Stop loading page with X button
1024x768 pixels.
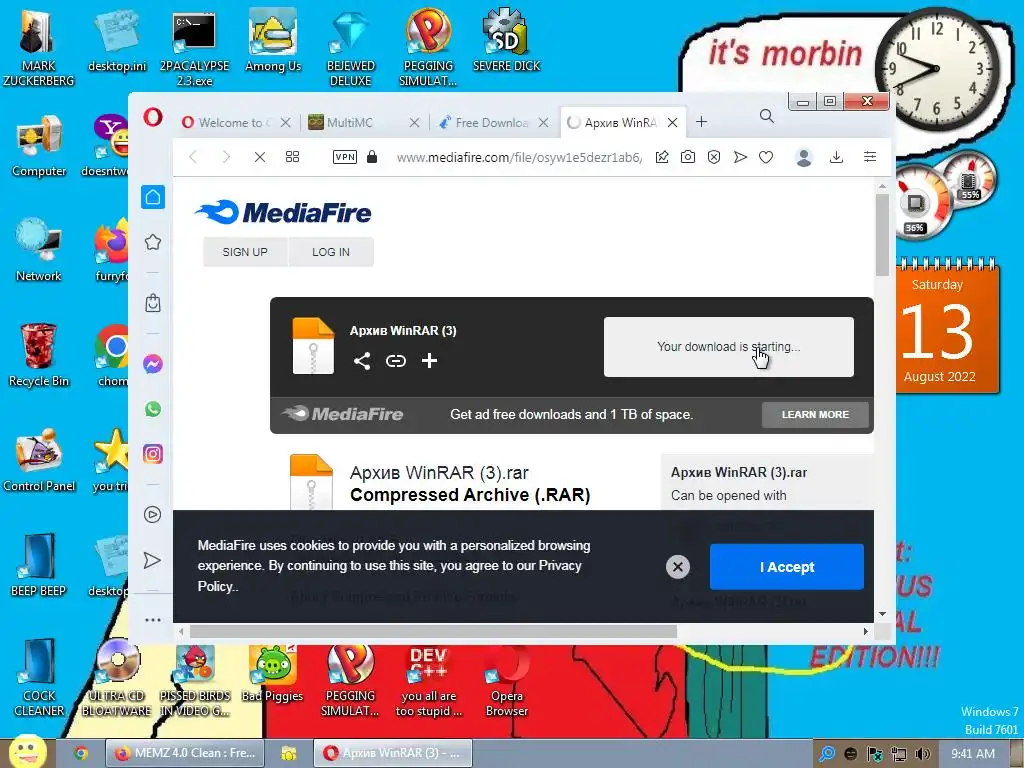[x=259, y=157]
